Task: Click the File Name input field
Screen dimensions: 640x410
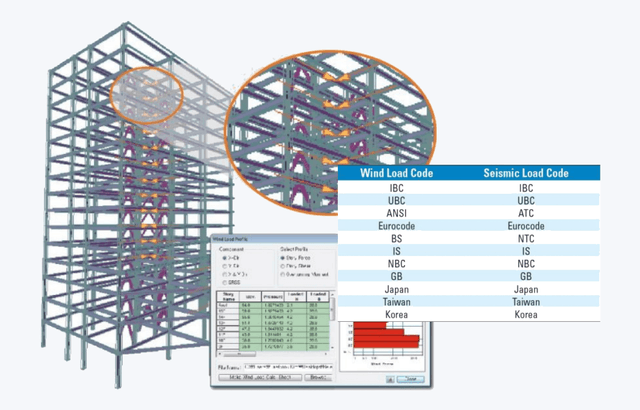Action: pyautogui.click(x=290, y=368)
